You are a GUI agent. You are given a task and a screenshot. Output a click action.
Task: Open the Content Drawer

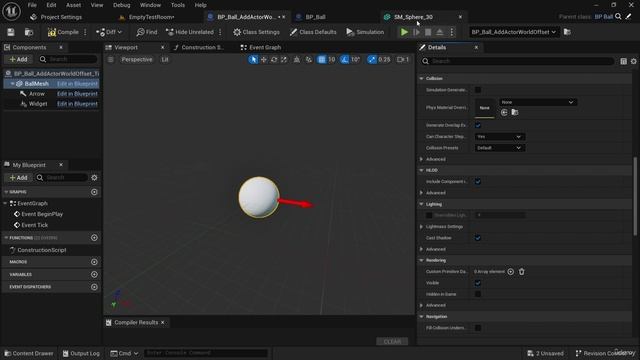pos(29,353)
